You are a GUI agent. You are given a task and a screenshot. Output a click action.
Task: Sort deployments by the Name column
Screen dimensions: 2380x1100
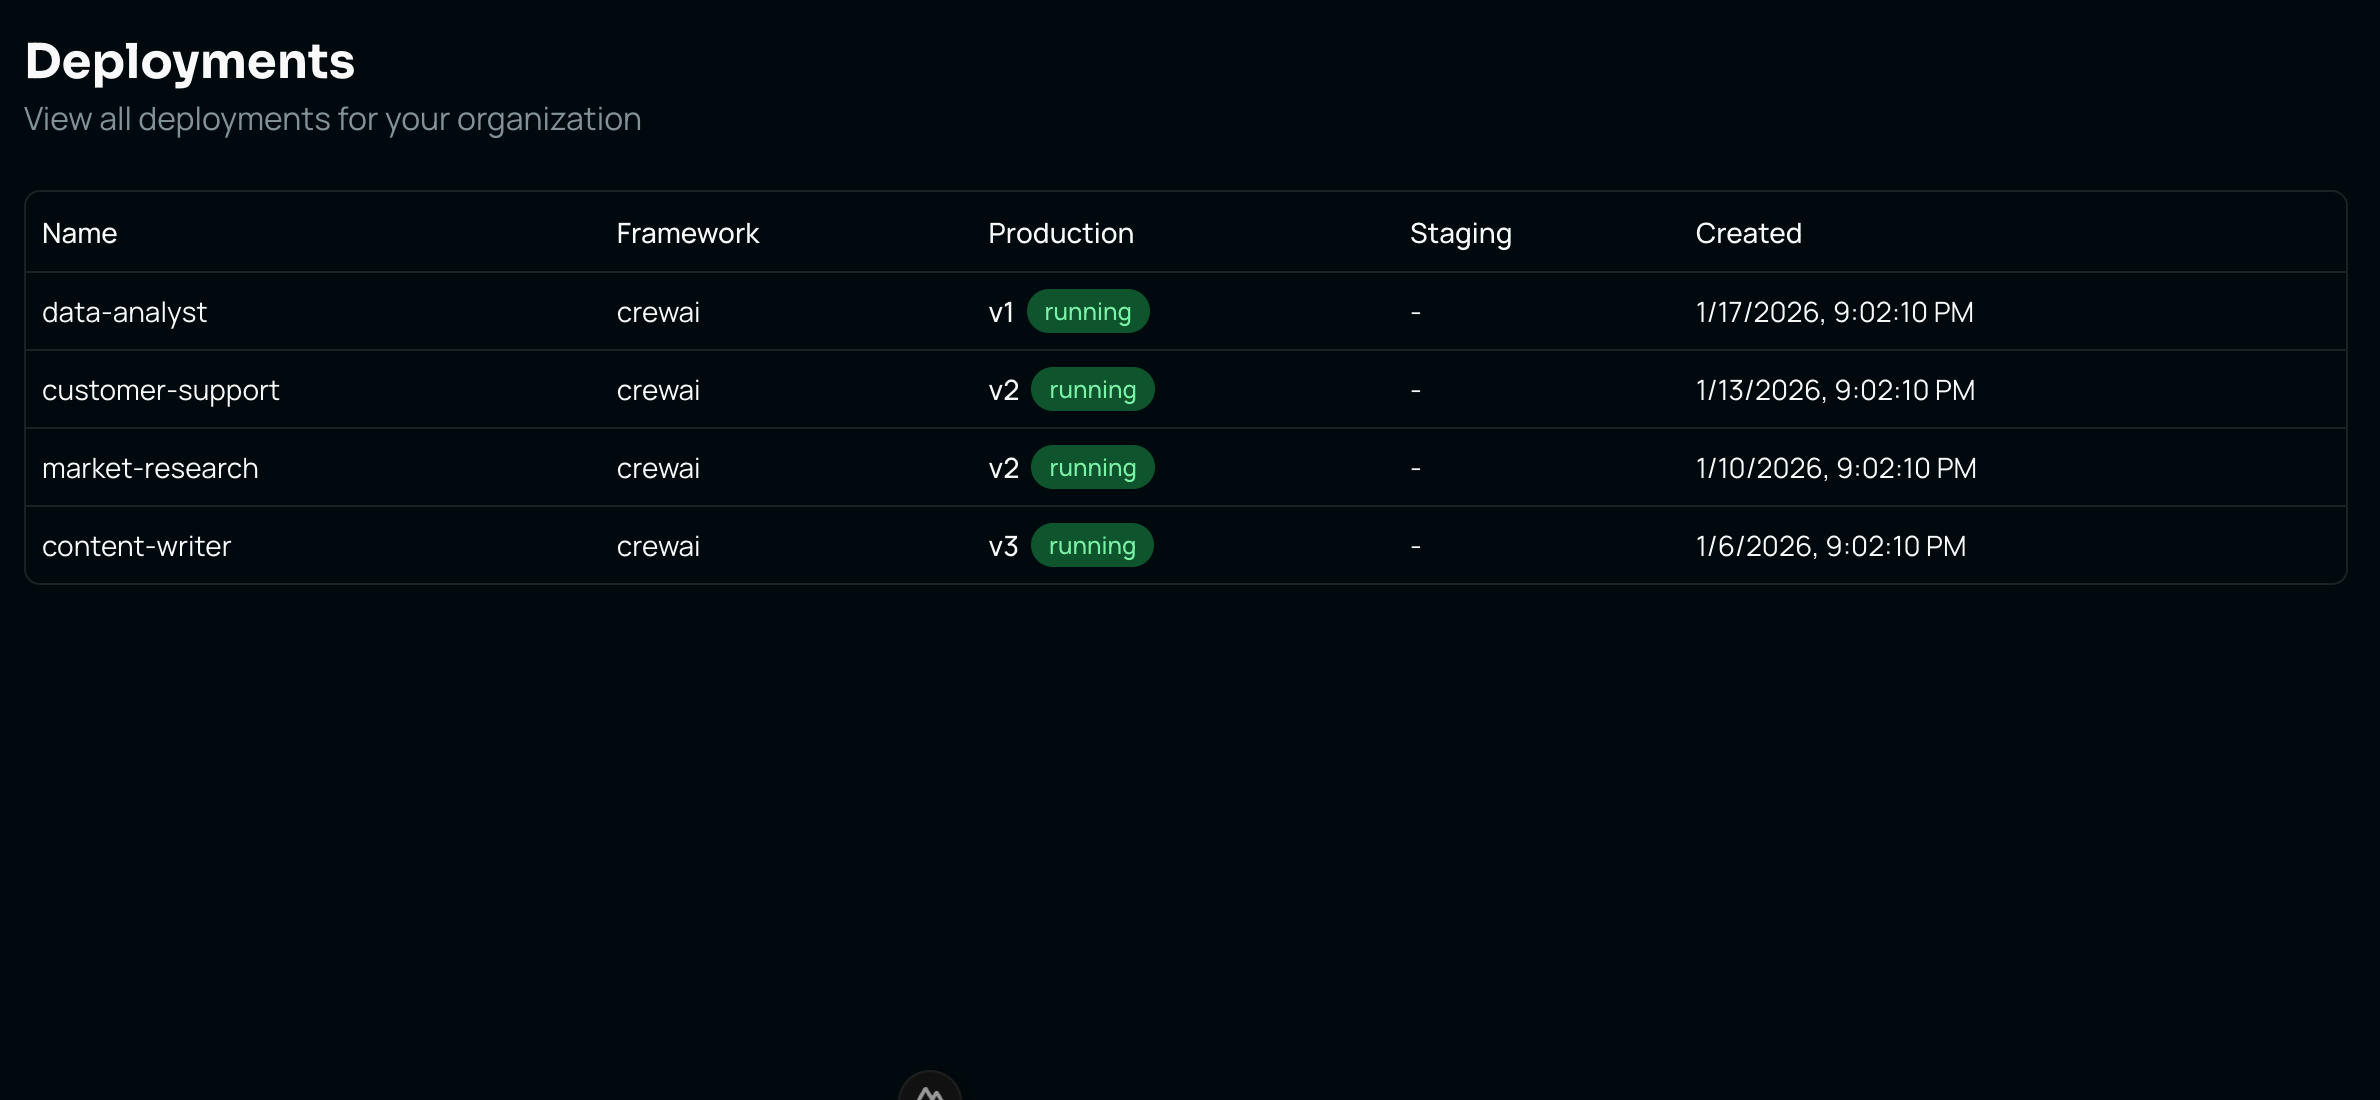tap(78, 232)
